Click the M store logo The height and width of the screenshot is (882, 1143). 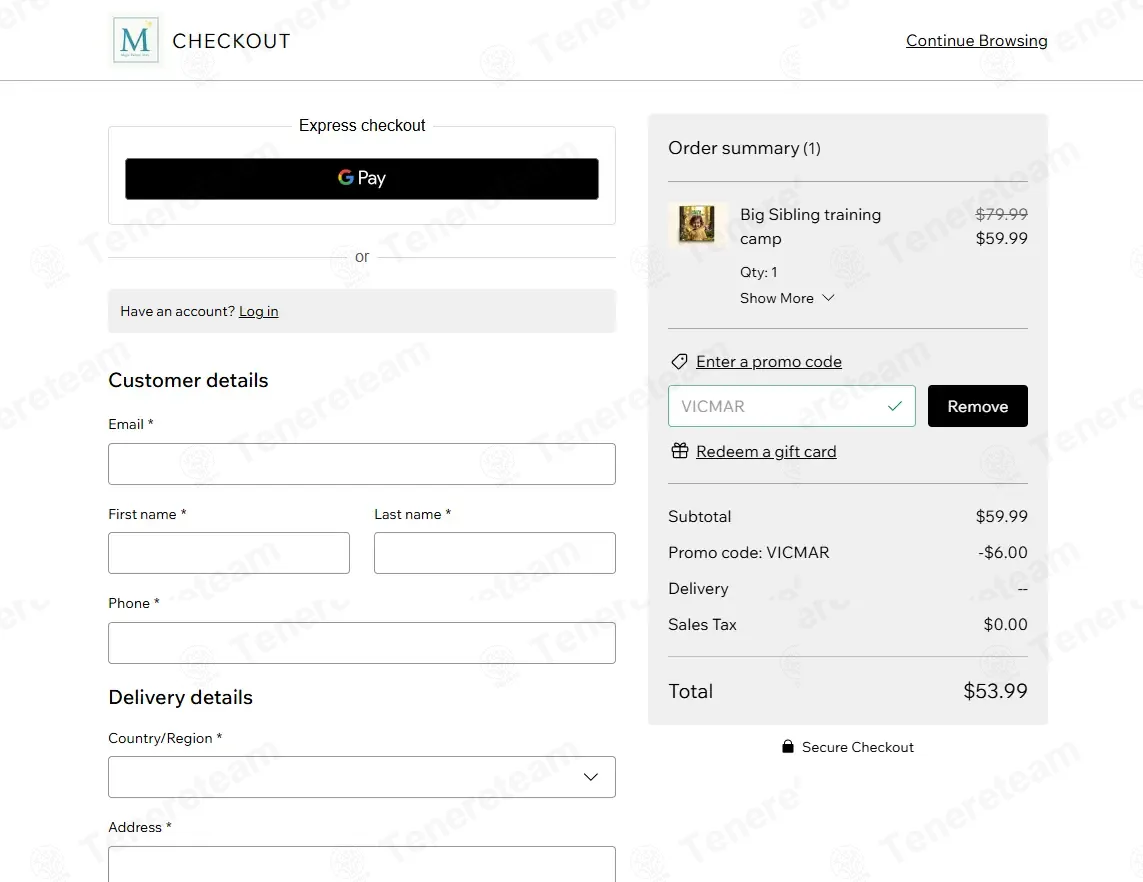tap(135, 41)
